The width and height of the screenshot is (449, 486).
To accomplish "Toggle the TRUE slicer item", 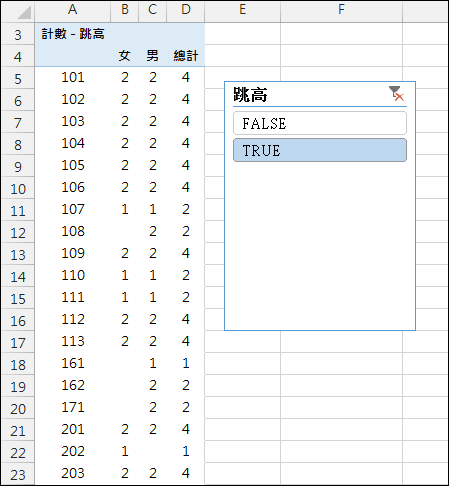I will [x=320, y=150].
